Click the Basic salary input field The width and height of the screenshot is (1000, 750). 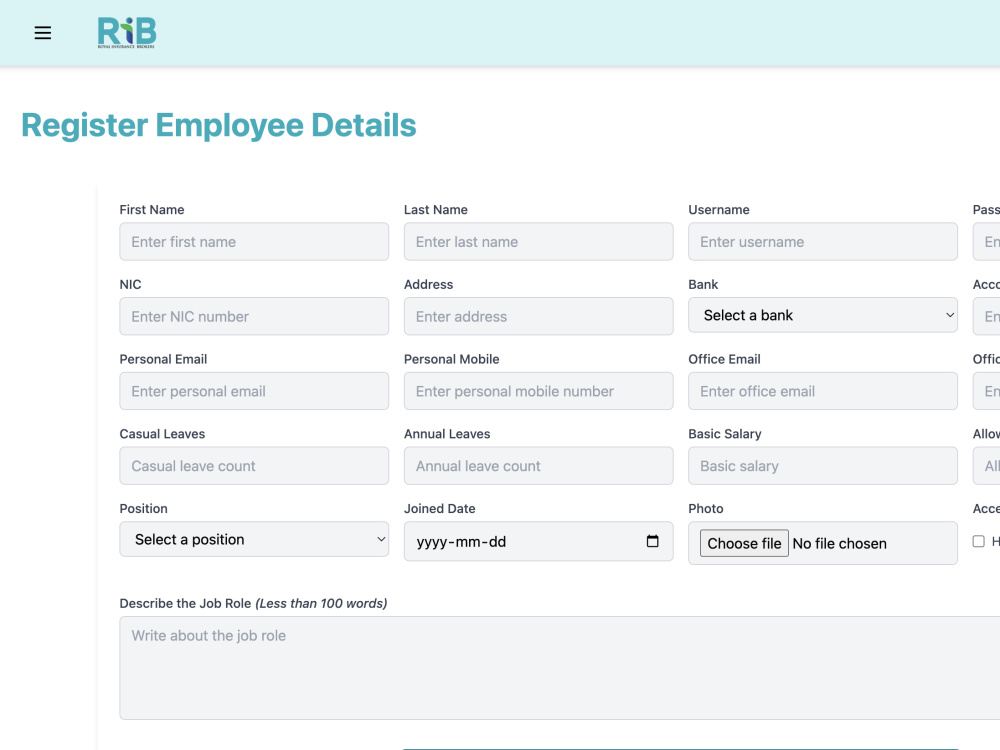click(x=823, y=466)
